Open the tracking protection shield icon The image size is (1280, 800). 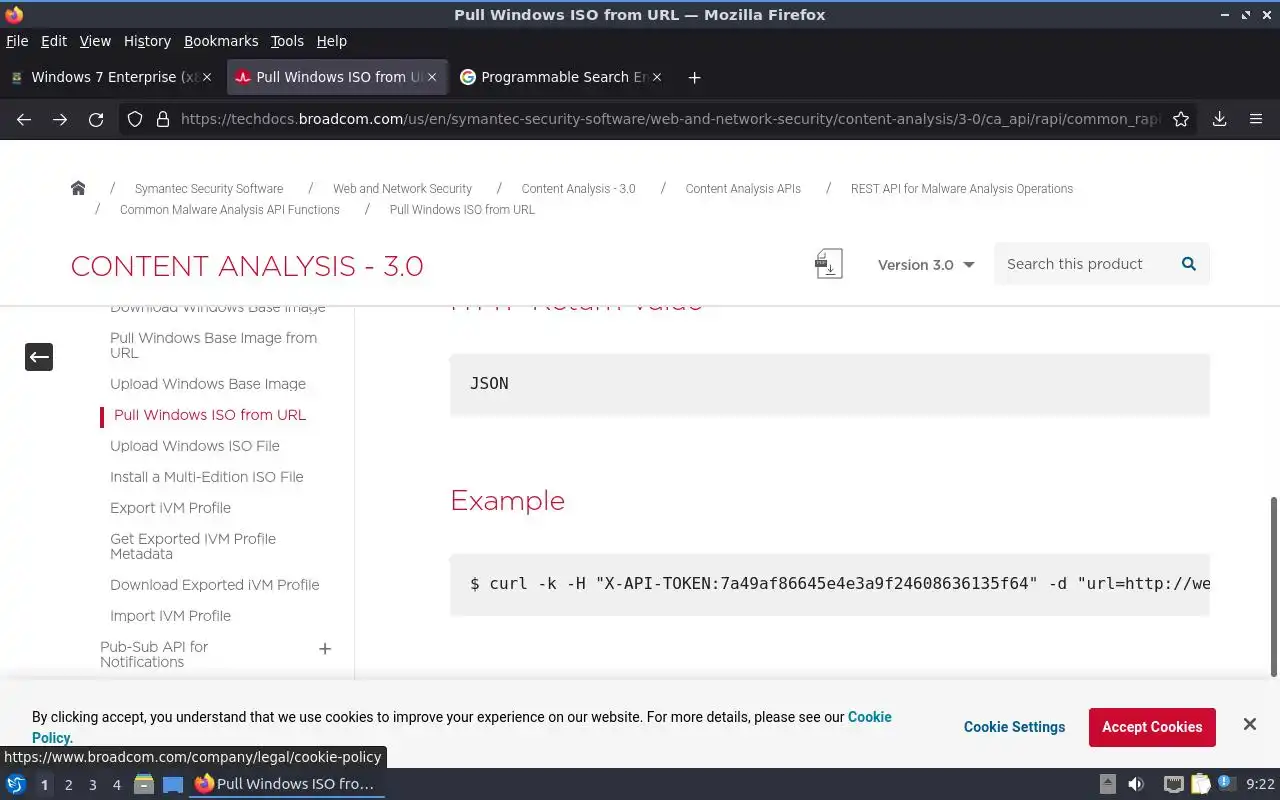click(x=135, y=119)
